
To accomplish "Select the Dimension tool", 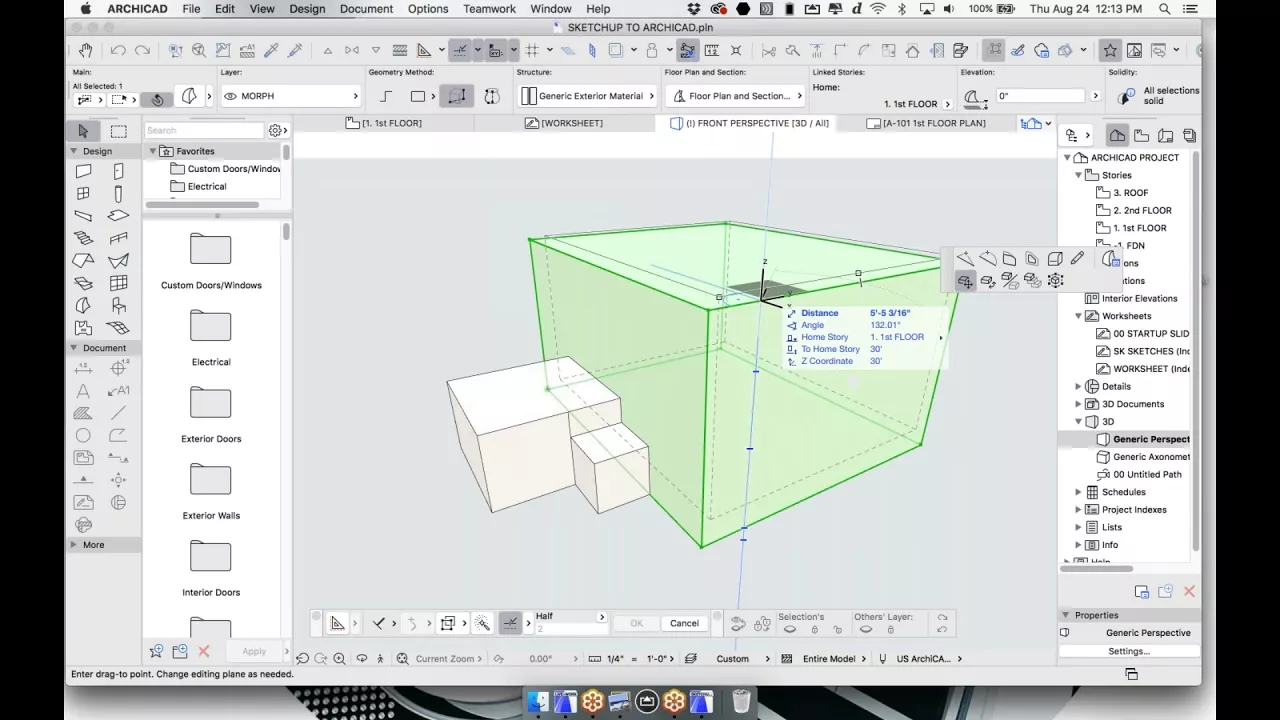I will tap(83, 369).
